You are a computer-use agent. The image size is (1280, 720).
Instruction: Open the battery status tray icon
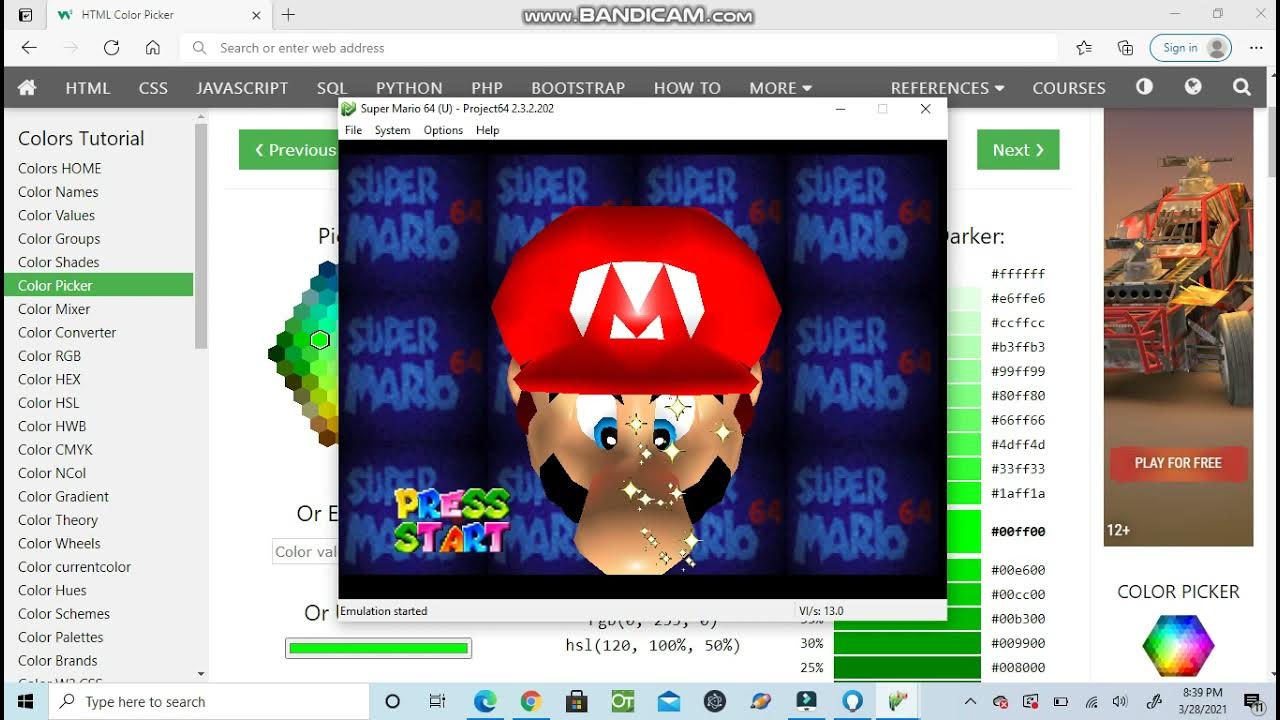[x=1061, y=702]
